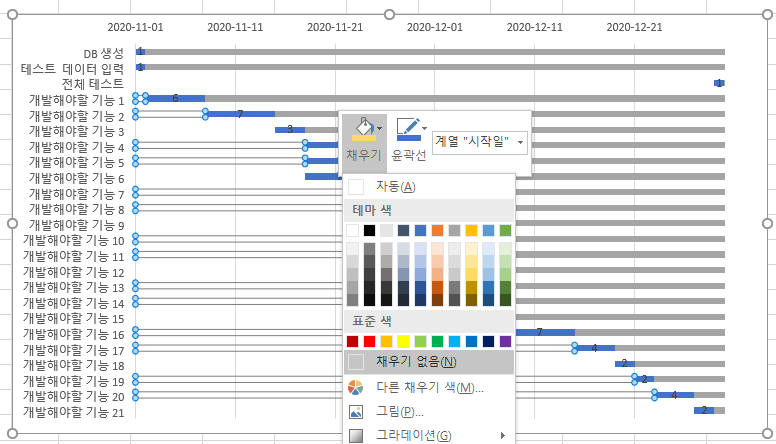
Task: Click the blue bar labeled 7 for 기능 2
Action: (240, 114)
